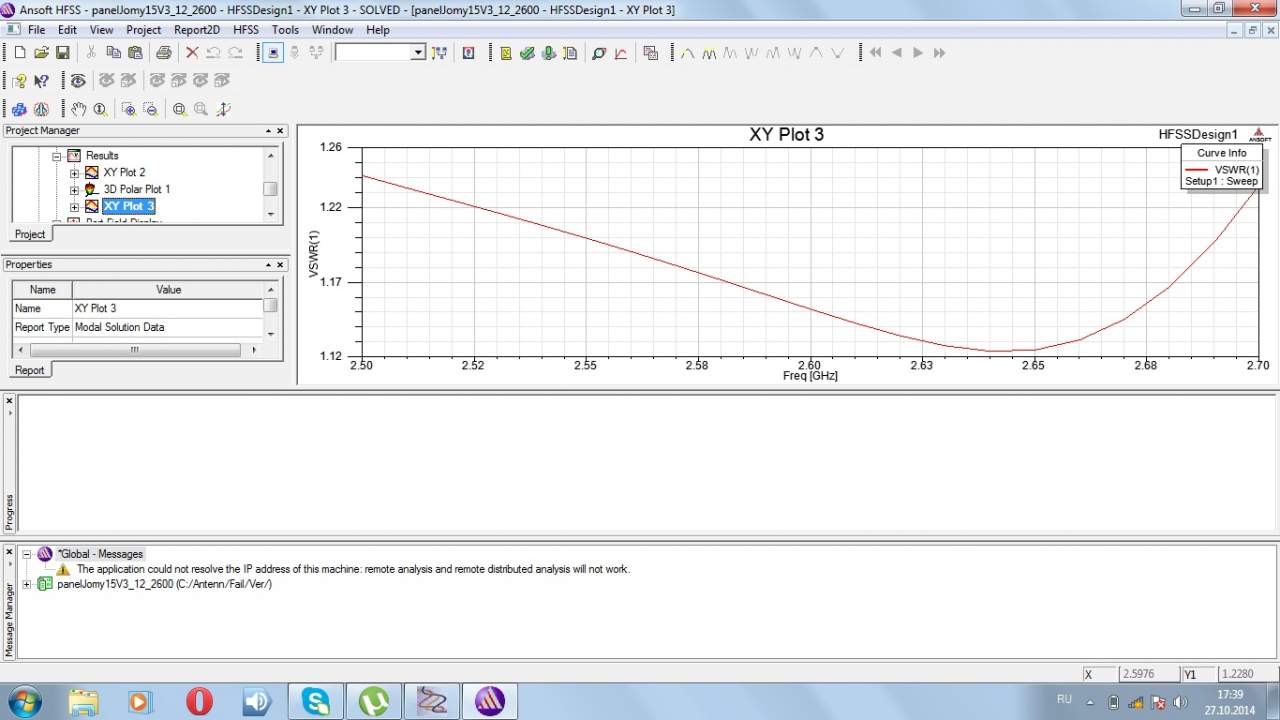Select 3D Polar Plot 1 in tree
This screenshot has height=720, width=1280.
click(x=136, y=189)
